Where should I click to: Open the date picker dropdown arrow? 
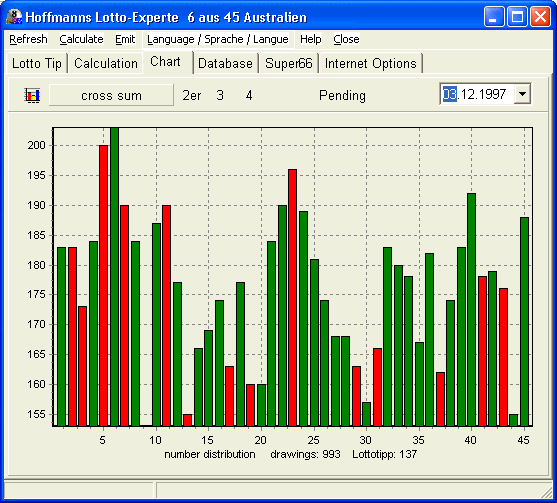click(522, 94)
